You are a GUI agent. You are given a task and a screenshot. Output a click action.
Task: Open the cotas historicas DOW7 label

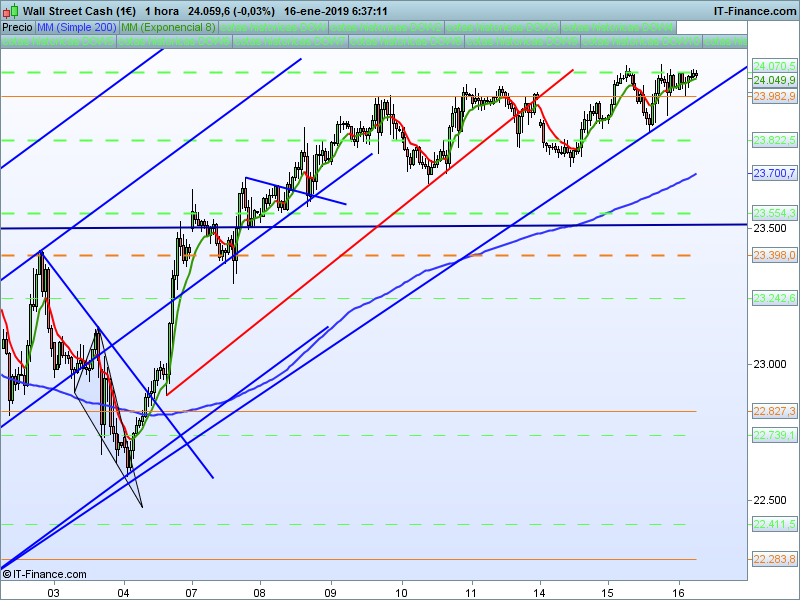[x=290, y=41]
